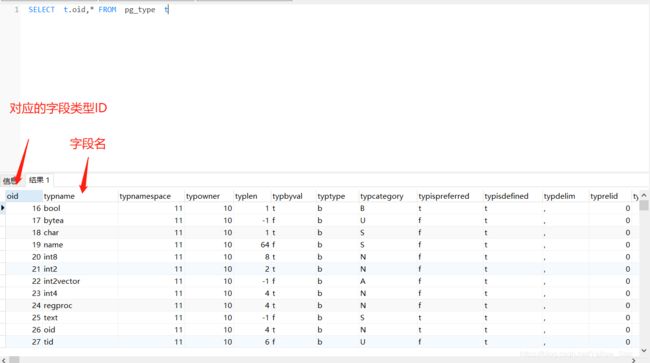Click typlen cell showing 6 in tid row
This screenshot has height=363, width=650.
252,342
